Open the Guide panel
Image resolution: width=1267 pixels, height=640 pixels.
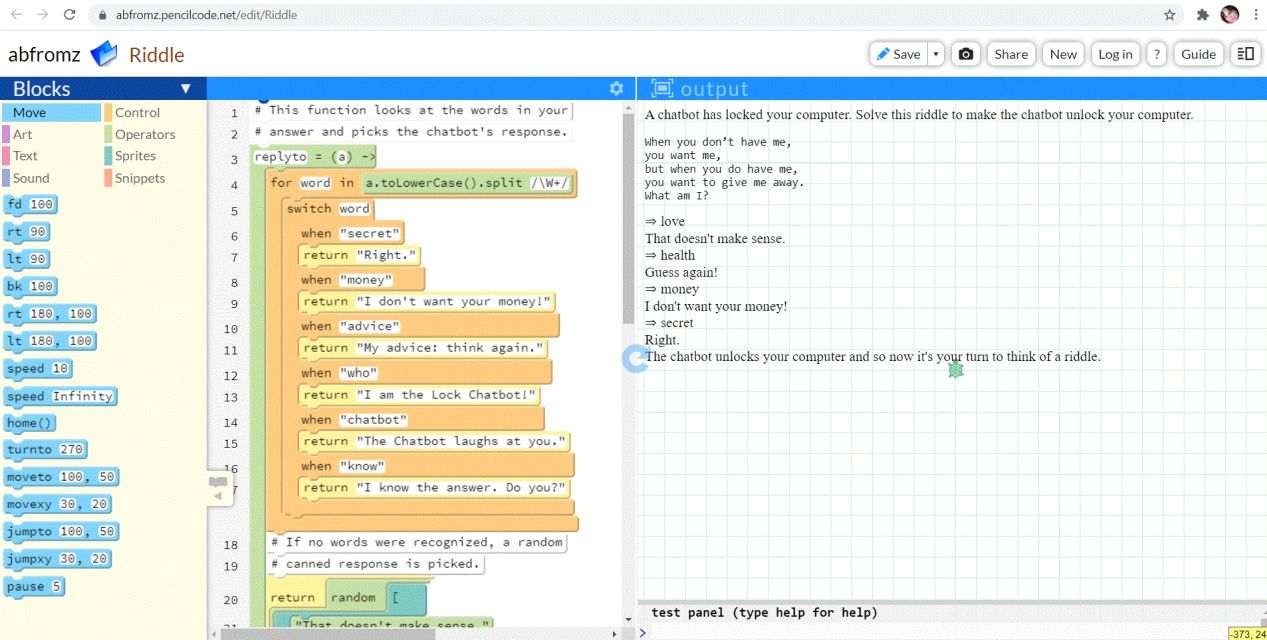pos(1198,54)
